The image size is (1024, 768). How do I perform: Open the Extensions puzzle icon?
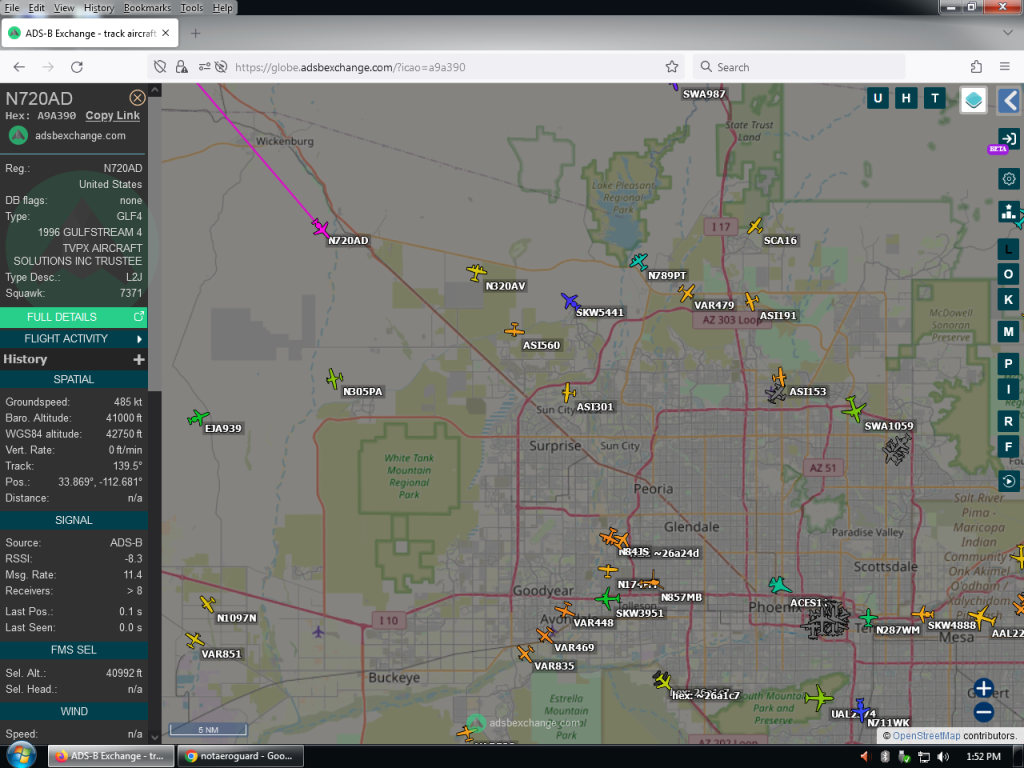976,67
